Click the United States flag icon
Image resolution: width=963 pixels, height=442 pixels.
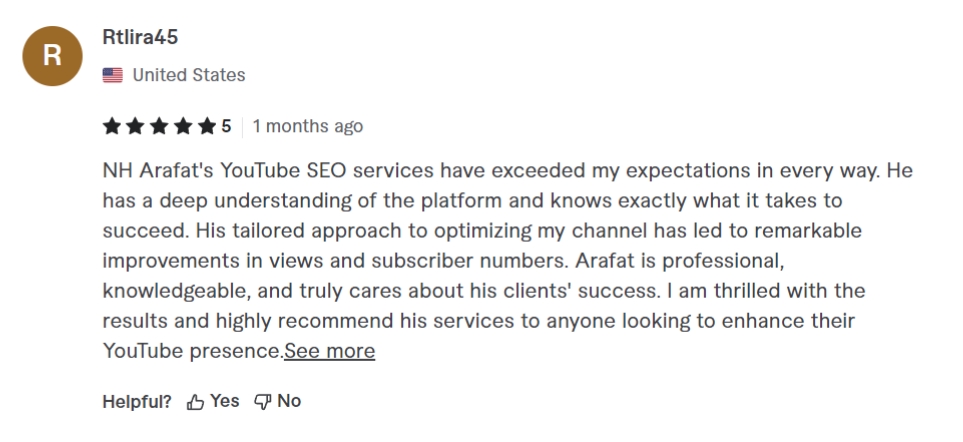coord(113,75)
